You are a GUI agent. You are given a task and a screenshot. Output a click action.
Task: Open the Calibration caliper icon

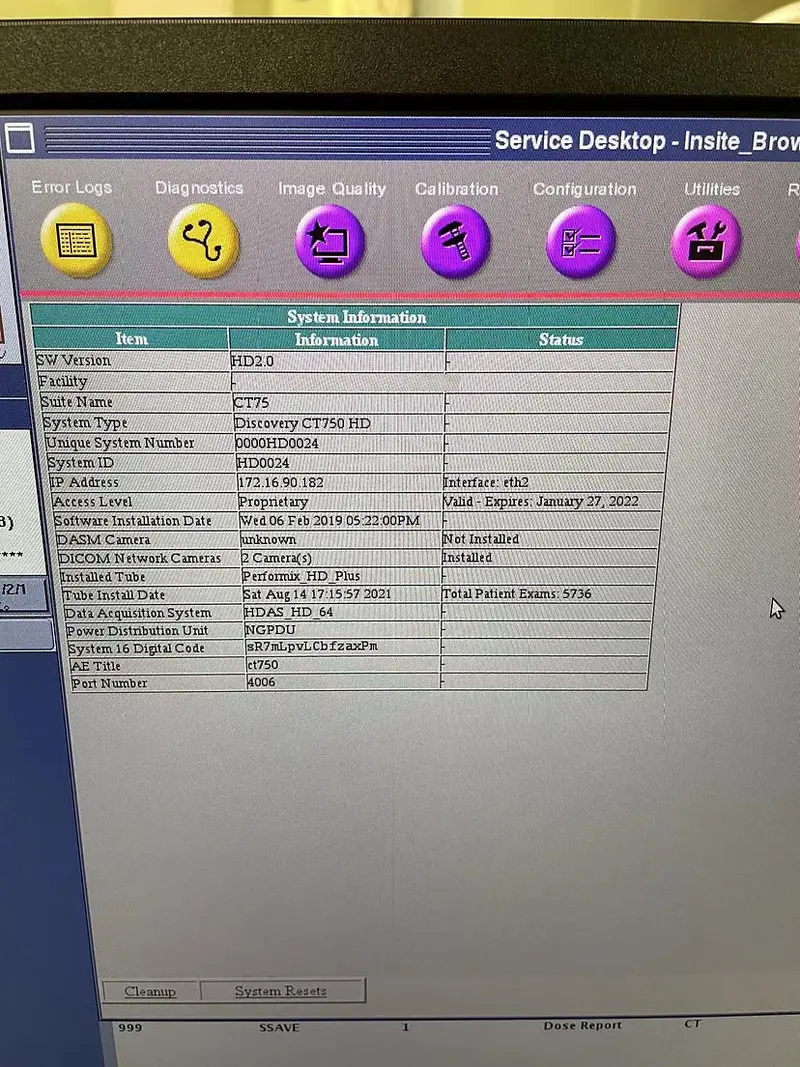pos(456,242)
